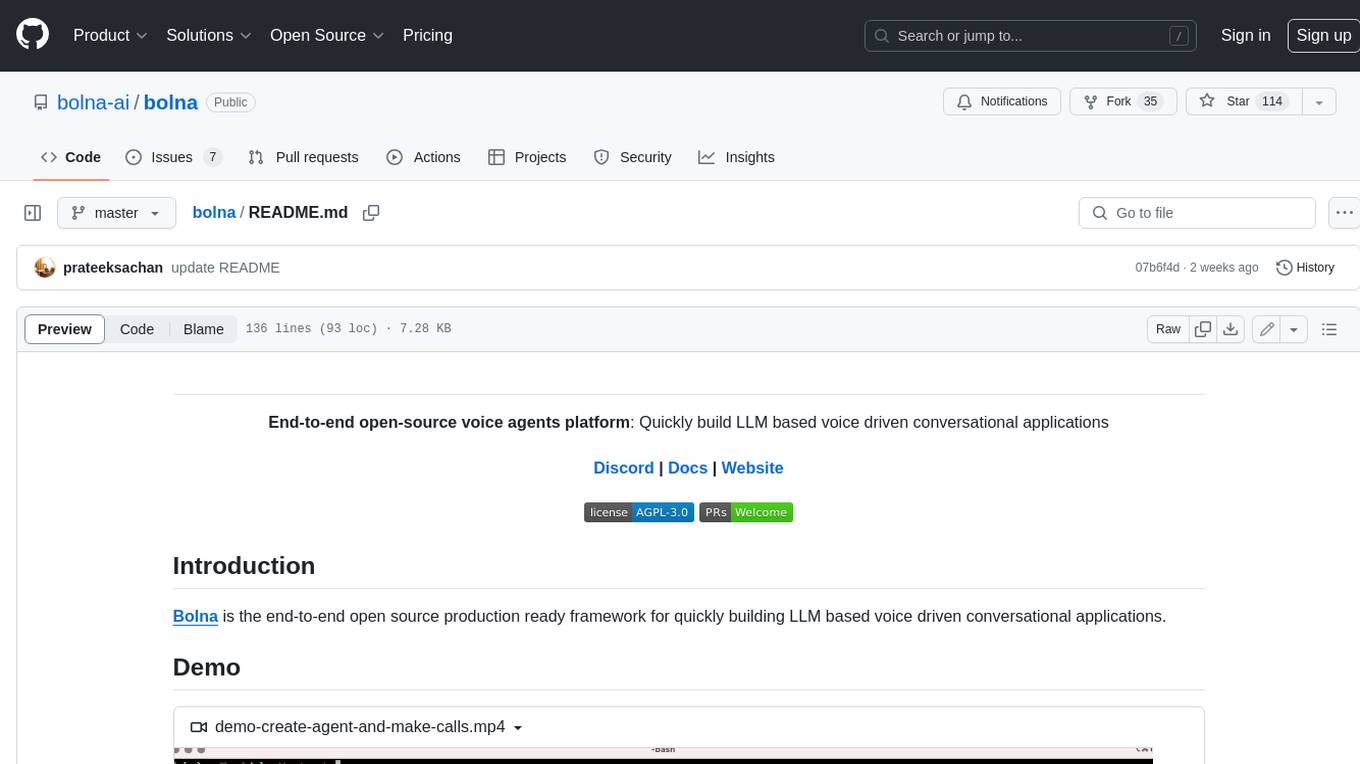1360x764 pixels.
Task: Click the PRs Welcome badge
Action: [x=746, y=512]
